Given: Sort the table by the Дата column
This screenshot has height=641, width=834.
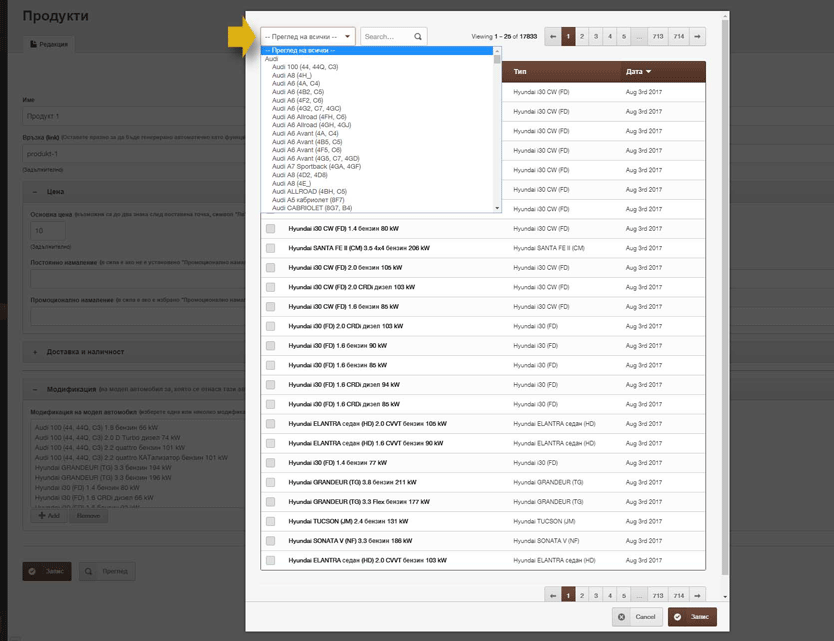Looking at the screenshot, I should 638,72.
